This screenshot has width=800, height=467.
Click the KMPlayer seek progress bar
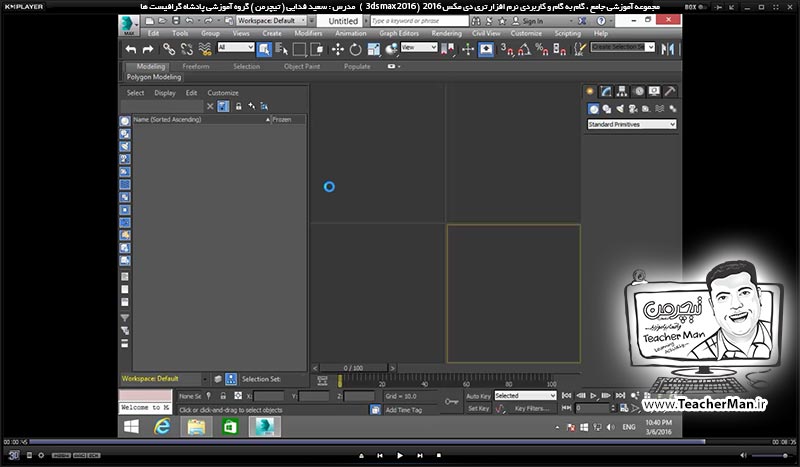click(x=399, y=442)
